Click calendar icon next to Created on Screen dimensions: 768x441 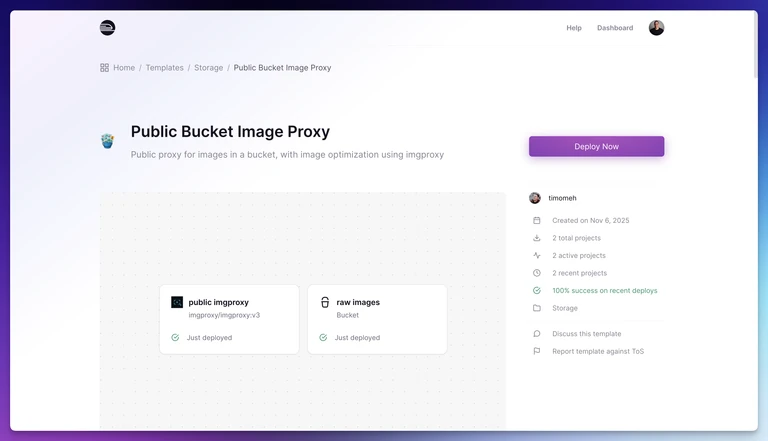pyautogui.click(x=537, y=220)
